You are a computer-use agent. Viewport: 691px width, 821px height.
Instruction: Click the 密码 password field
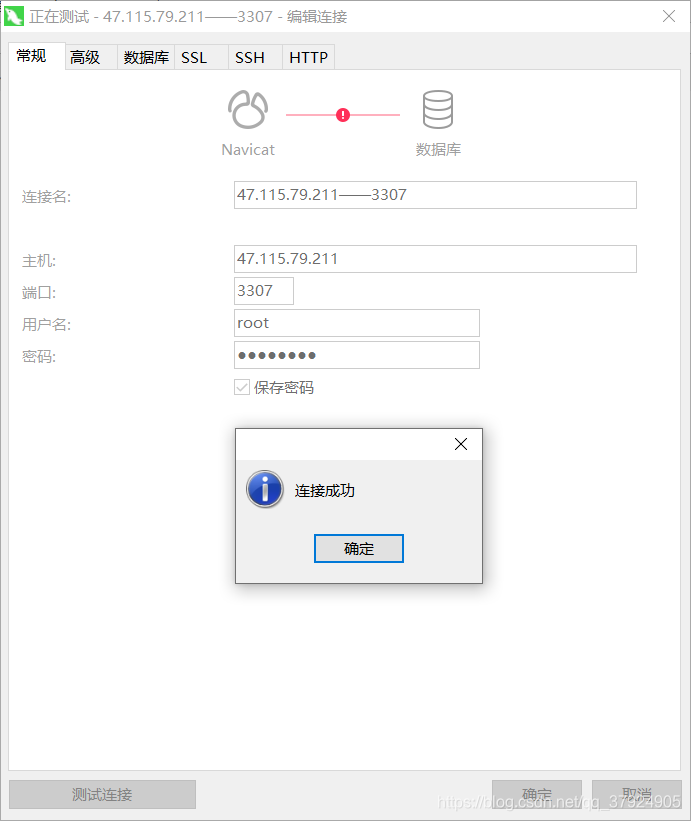(356, 355)
